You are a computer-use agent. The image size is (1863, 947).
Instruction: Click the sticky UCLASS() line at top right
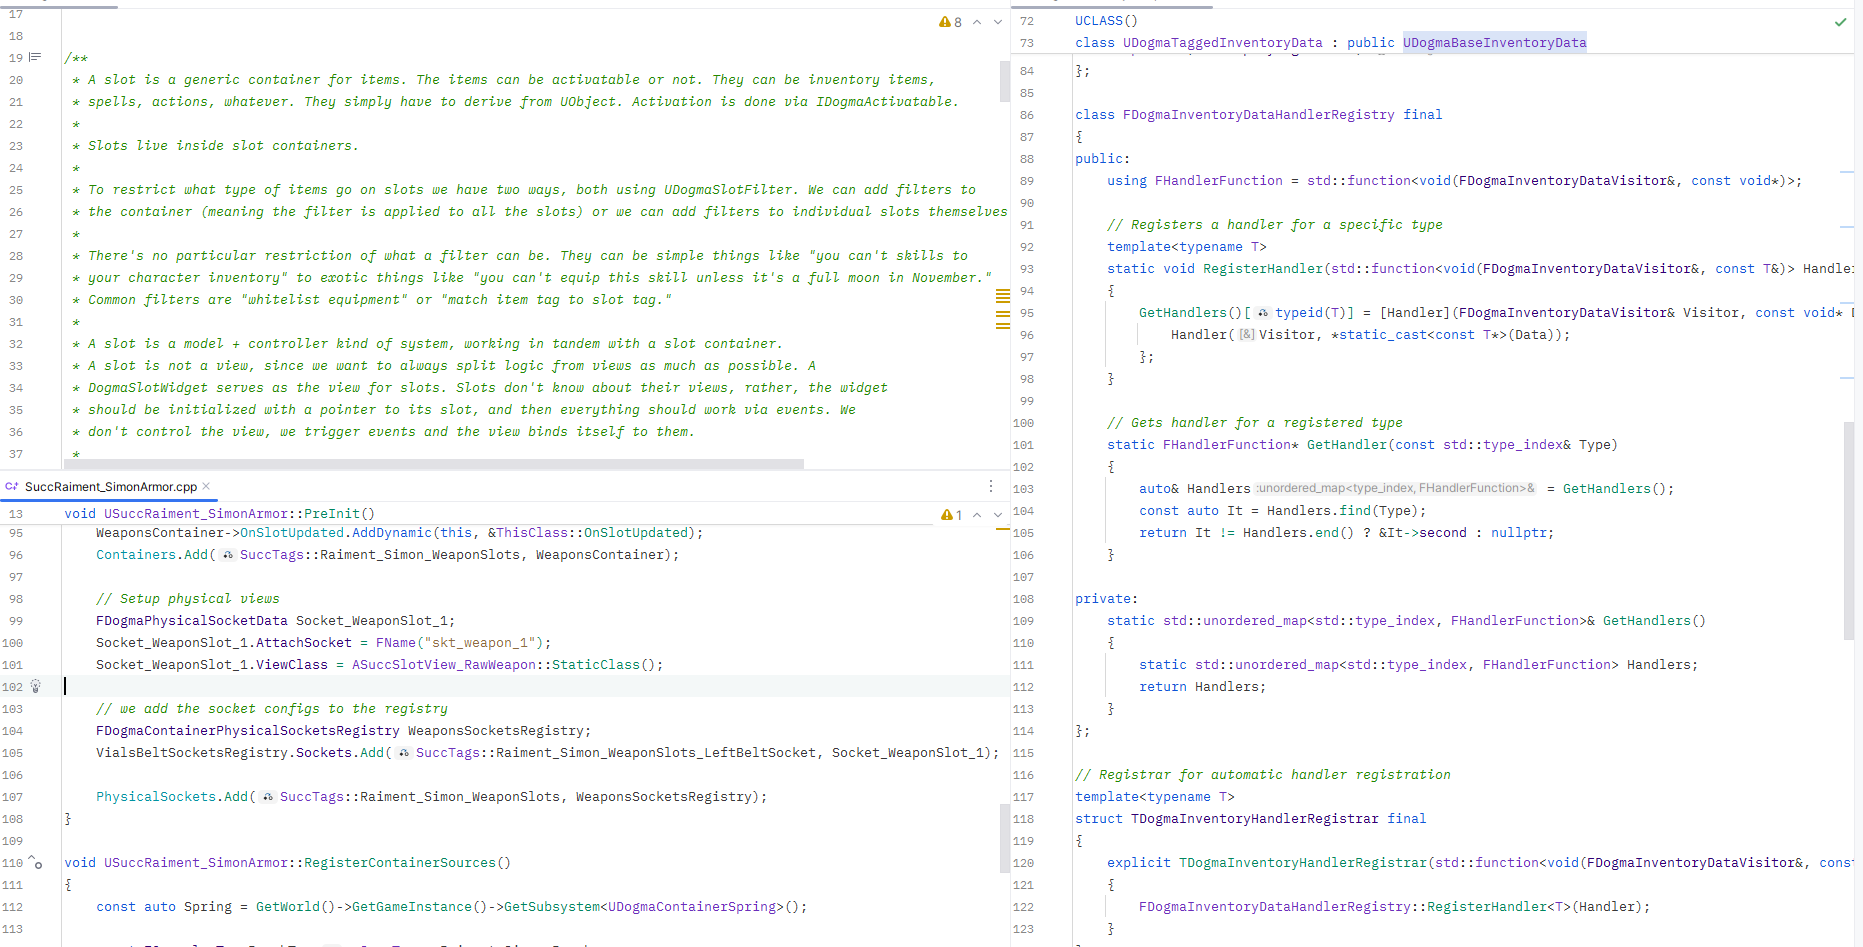pos(1106,21)
